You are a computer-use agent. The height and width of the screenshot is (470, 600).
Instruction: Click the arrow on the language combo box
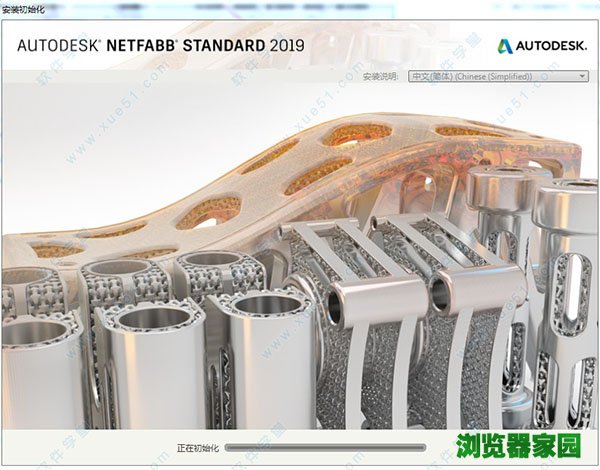(x=582, y=76)
